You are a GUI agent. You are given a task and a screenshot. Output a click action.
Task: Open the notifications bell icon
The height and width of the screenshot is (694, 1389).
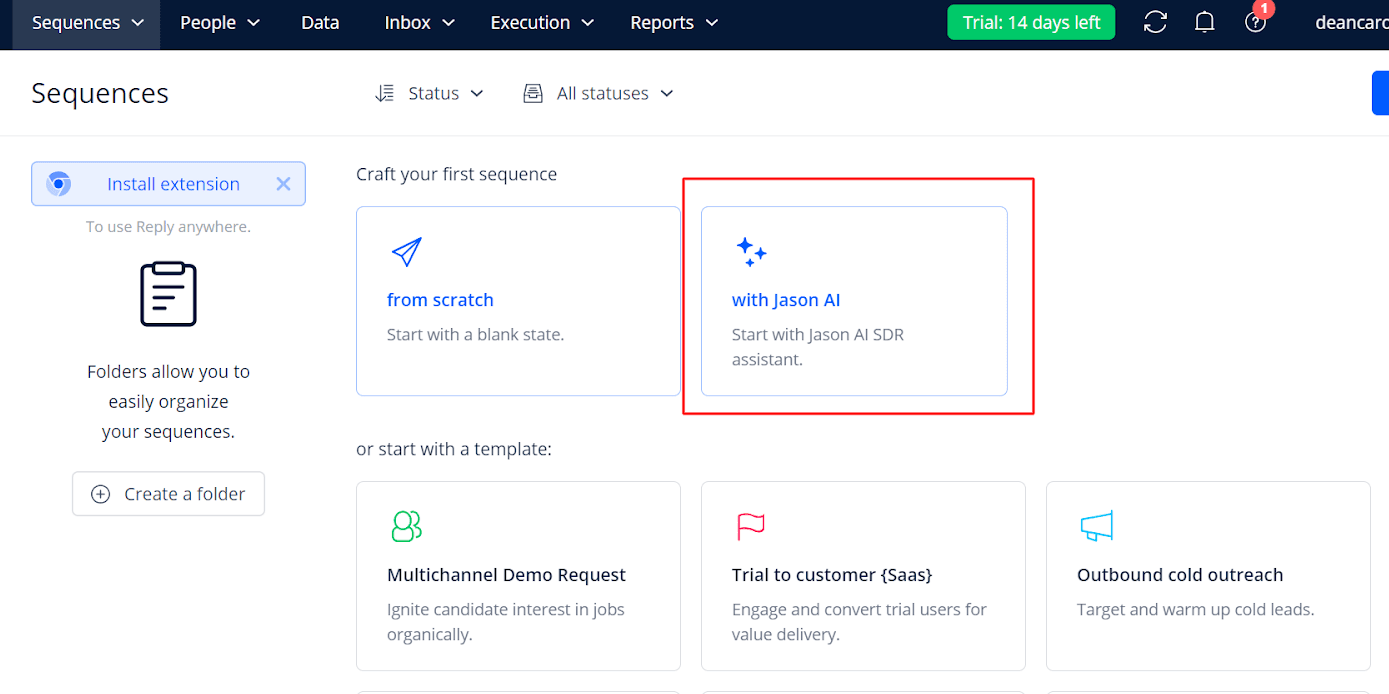1204,22
